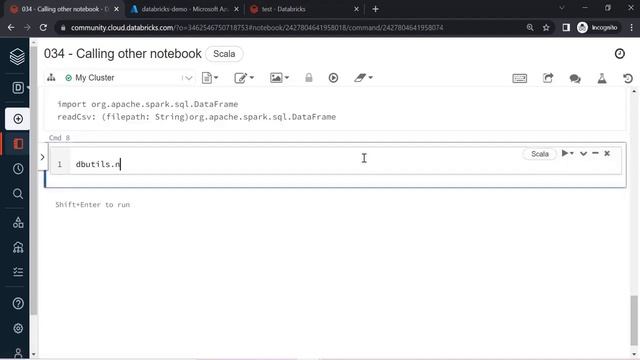Click the cluster hierarchy icon beside My Cluster
The image size is (640, 360).
pos(51,78)
